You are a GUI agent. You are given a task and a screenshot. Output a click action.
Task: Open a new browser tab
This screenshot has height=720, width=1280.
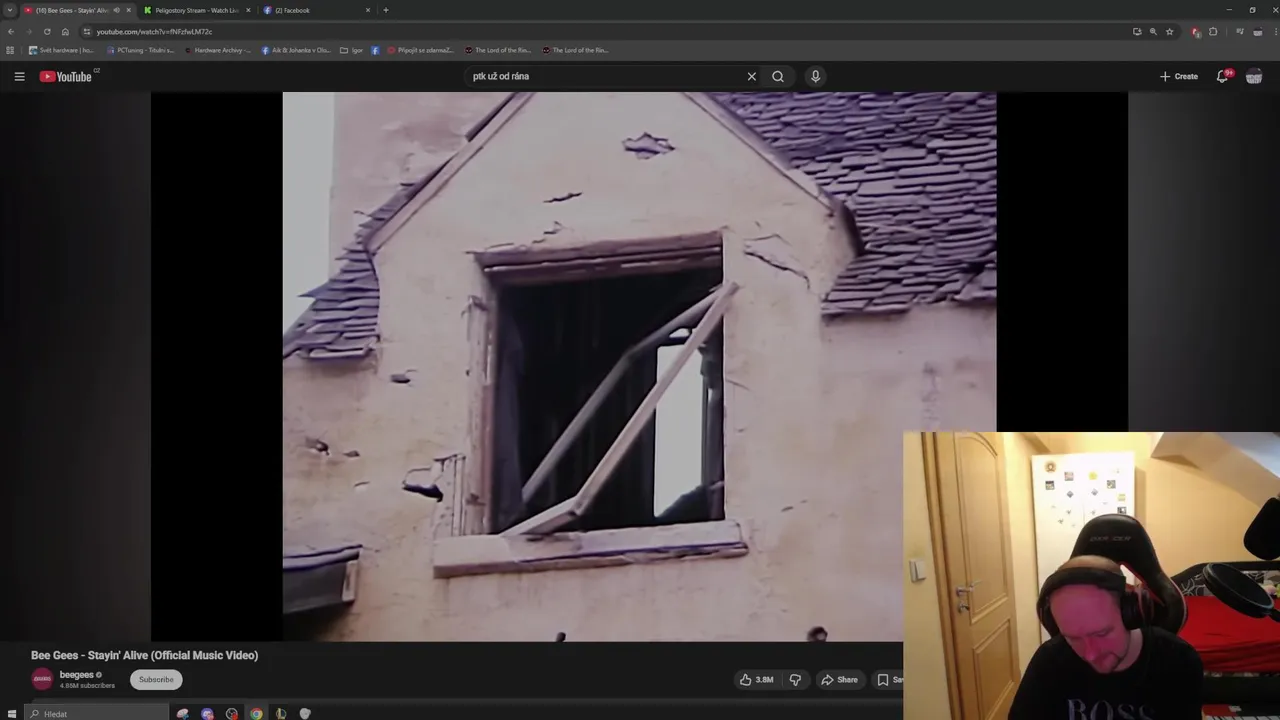point(386,10)
